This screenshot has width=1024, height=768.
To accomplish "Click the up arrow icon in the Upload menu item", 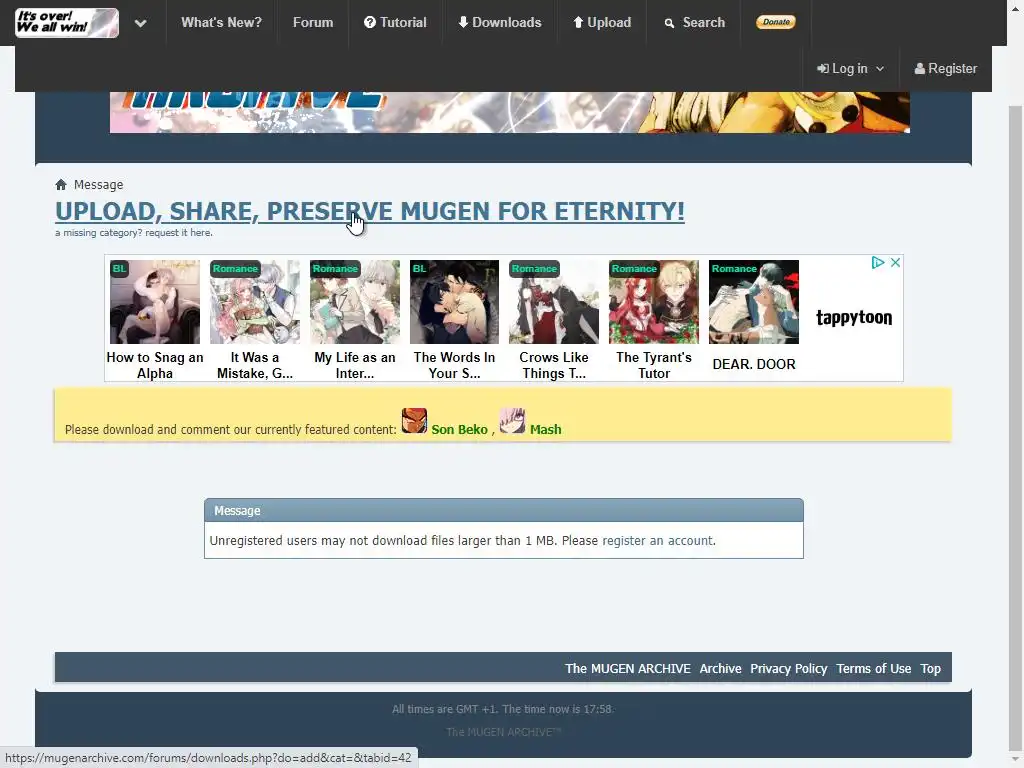I will click(578, 22).
